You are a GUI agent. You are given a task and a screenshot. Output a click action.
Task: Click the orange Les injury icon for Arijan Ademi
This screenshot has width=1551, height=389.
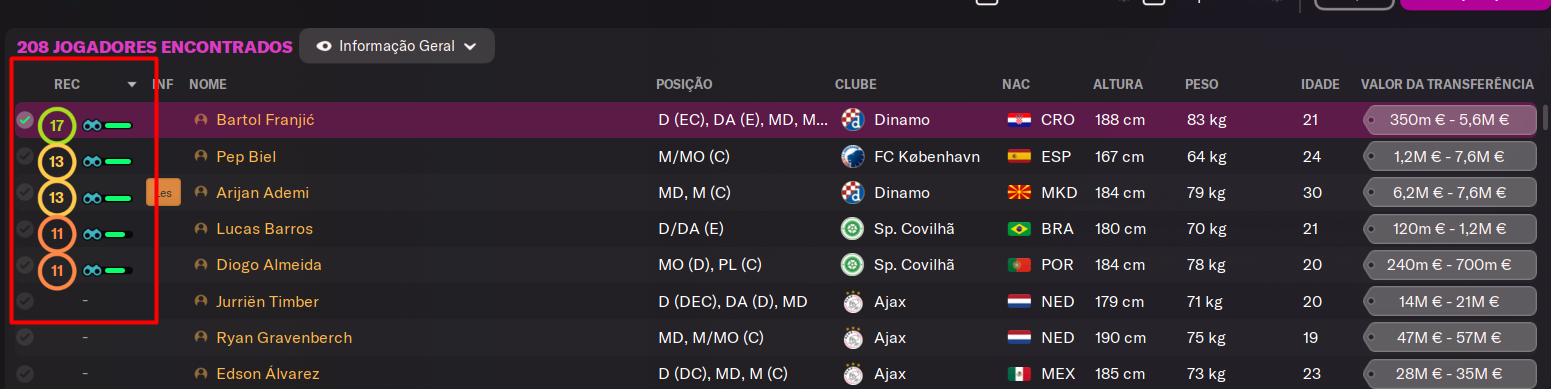tap(163, 193)
